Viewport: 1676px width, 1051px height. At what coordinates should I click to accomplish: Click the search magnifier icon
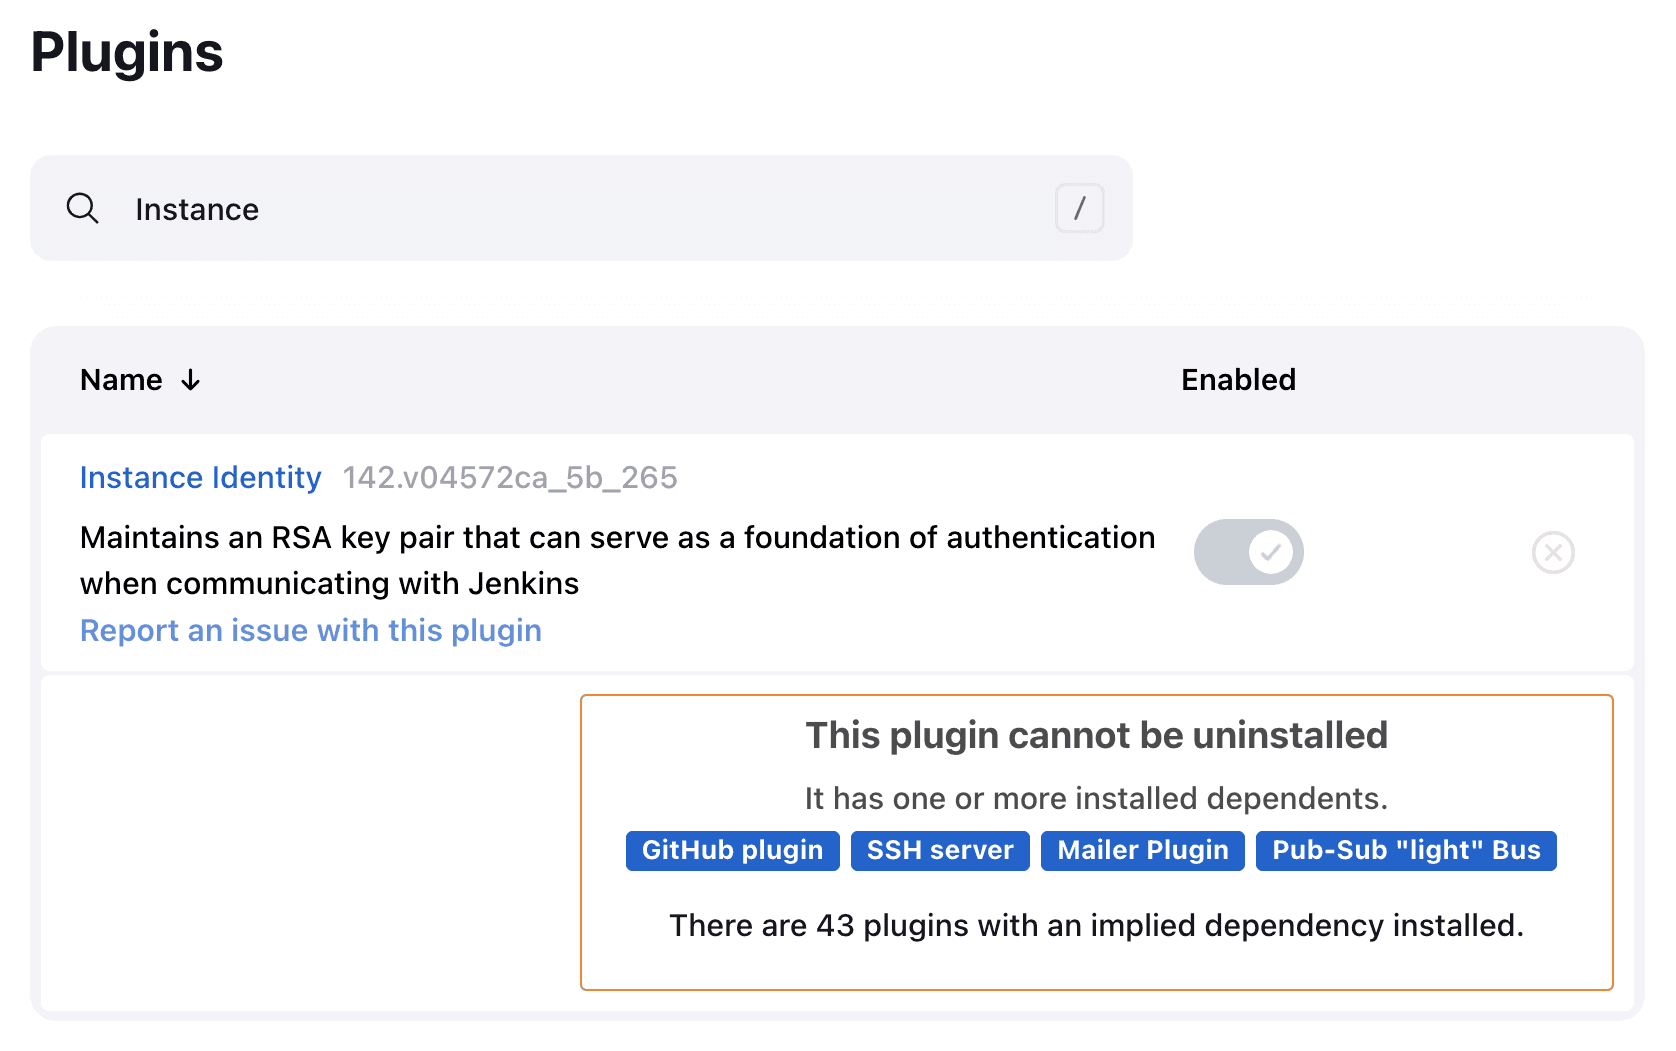coord(83,208)
